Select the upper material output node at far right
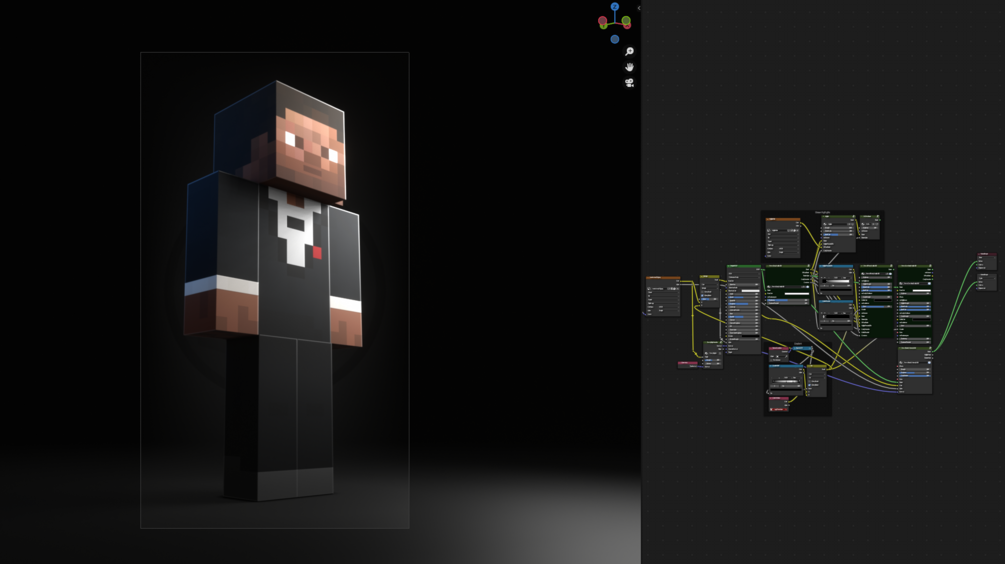 [987, 261]
